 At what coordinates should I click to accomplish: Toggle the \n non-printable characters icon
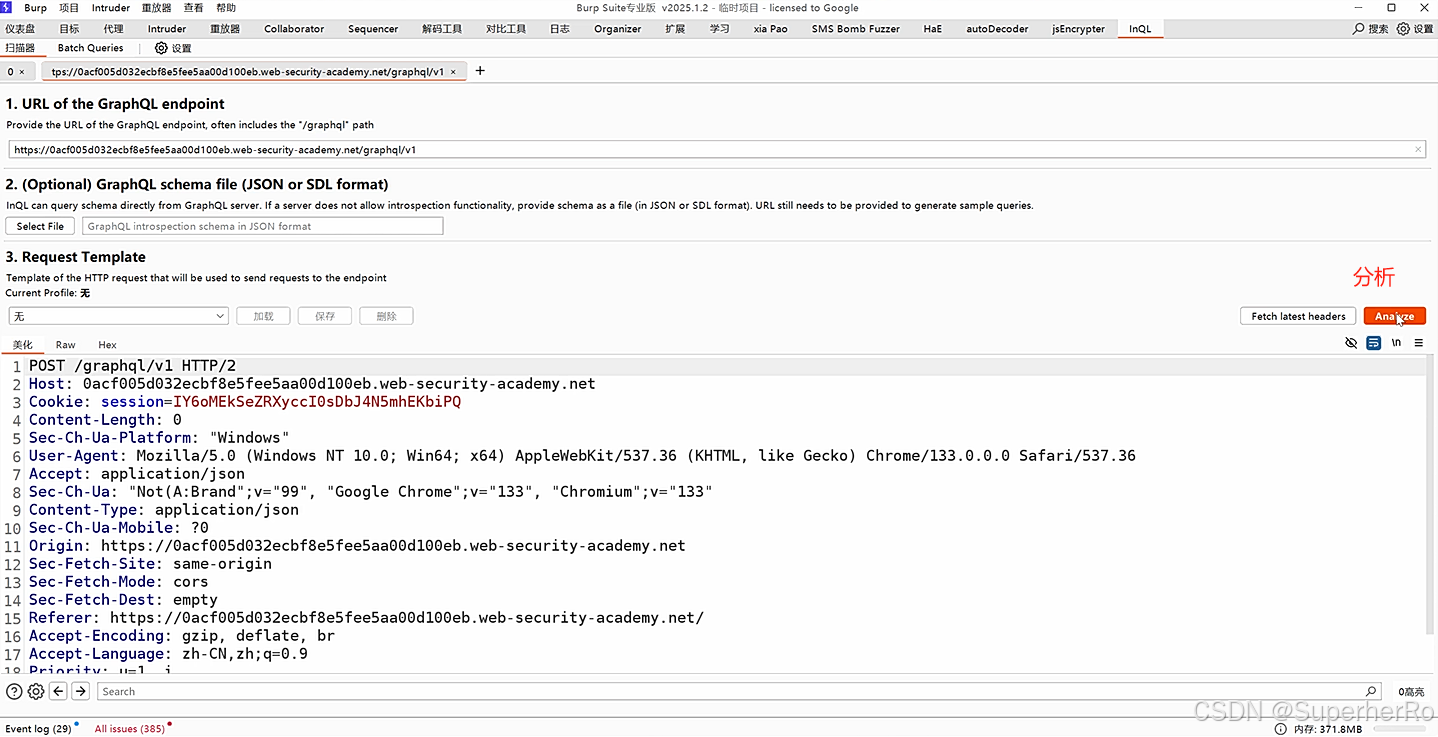(x=1396, y=343)
